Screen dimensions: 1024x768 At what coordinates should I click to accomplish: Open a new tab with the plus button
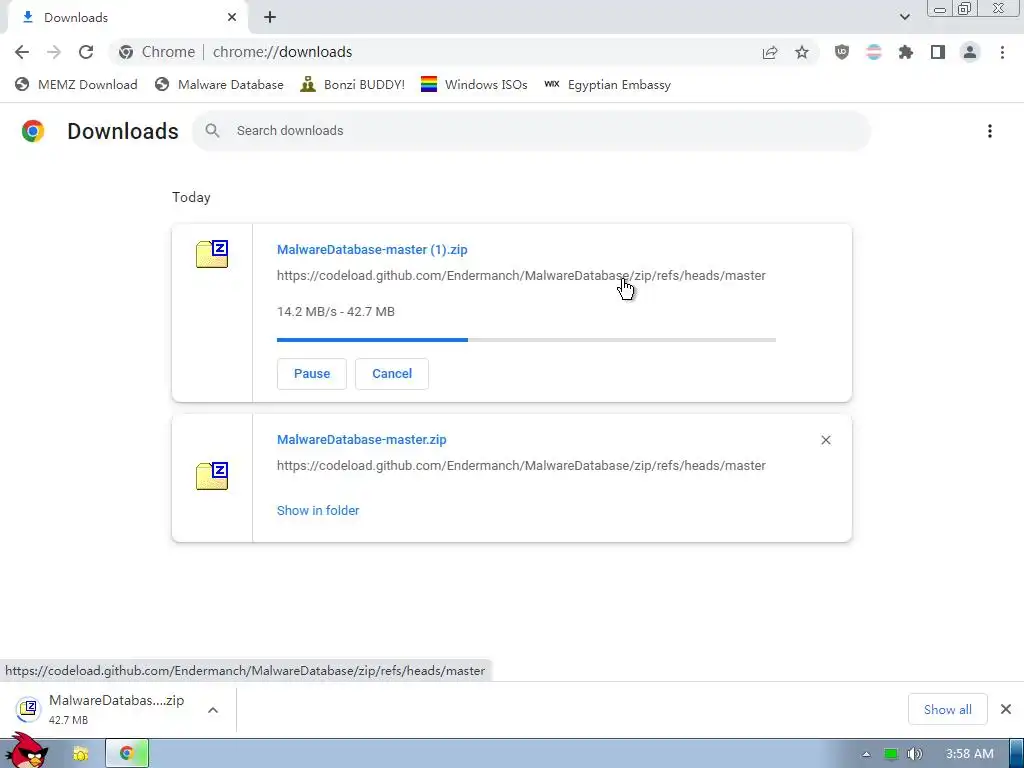[x=270, y=18]
